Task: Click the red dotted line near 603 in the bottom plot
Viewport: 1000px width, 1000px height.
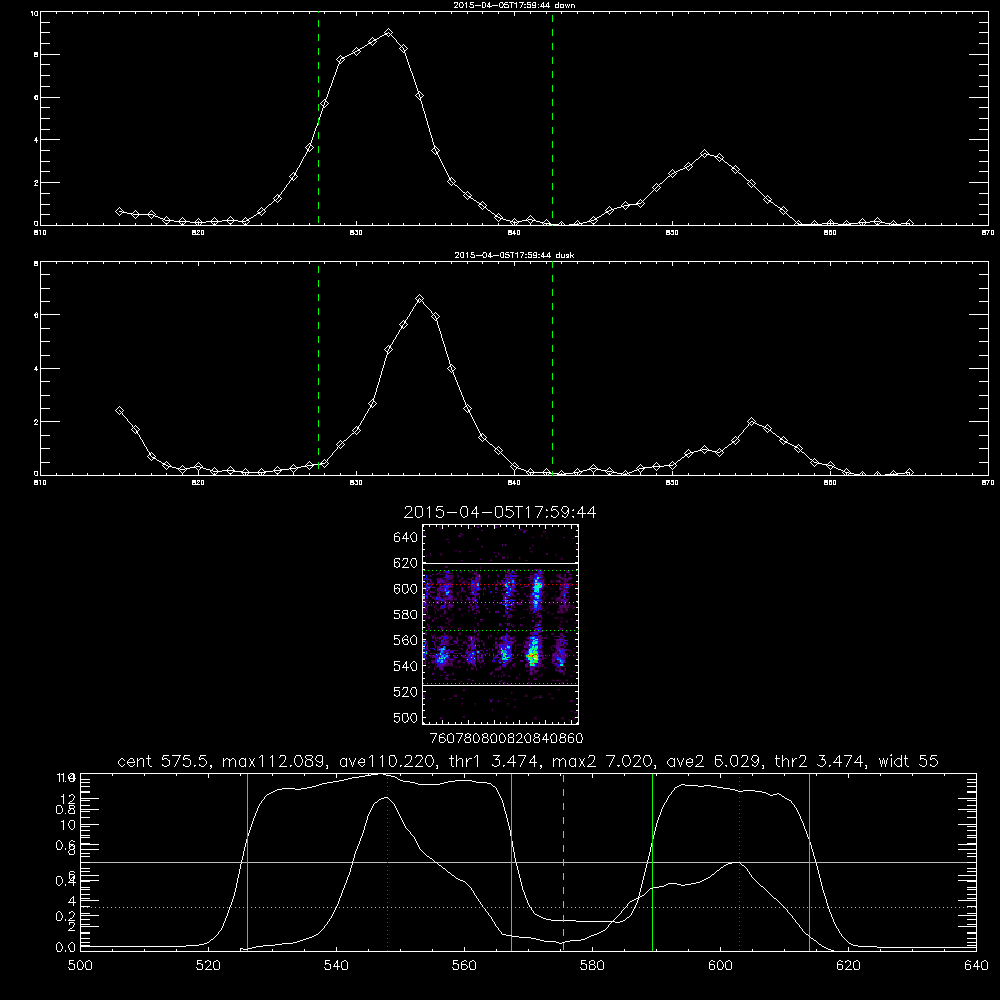Action: pyautogui.click(x=739, y=861)
